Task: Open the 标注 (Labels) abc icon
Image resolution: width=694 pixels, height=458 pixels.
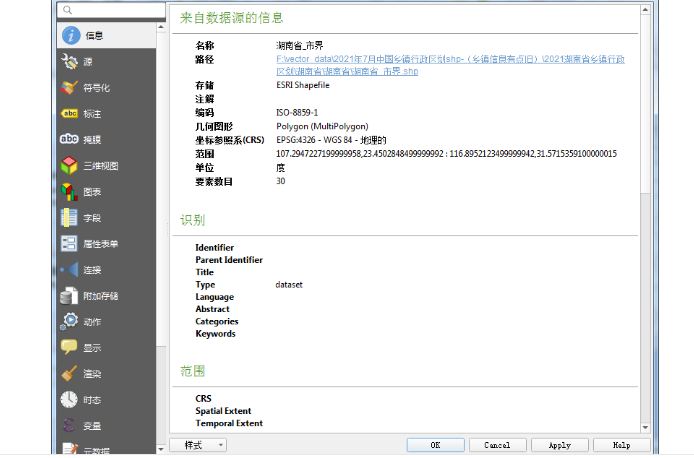Action: coord(69,113)
